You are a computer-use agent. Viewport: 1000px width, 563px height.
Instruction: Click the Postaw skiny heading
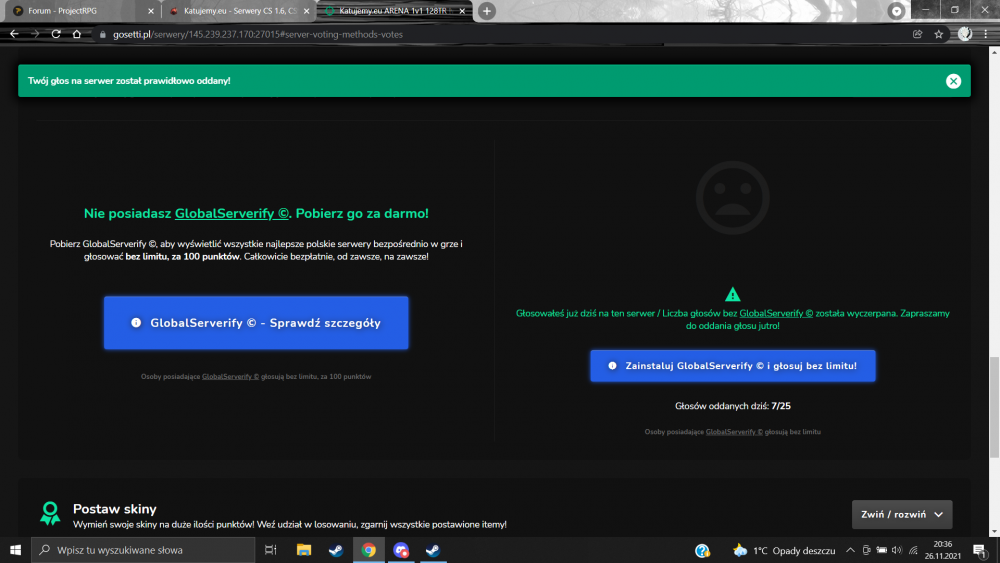115,509
